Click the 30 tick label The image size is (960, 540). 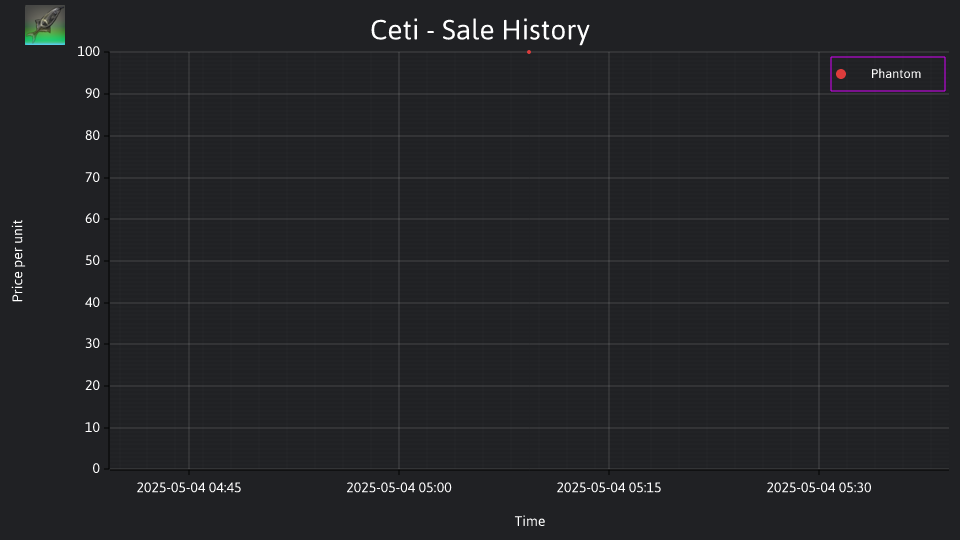coord(92,343)
